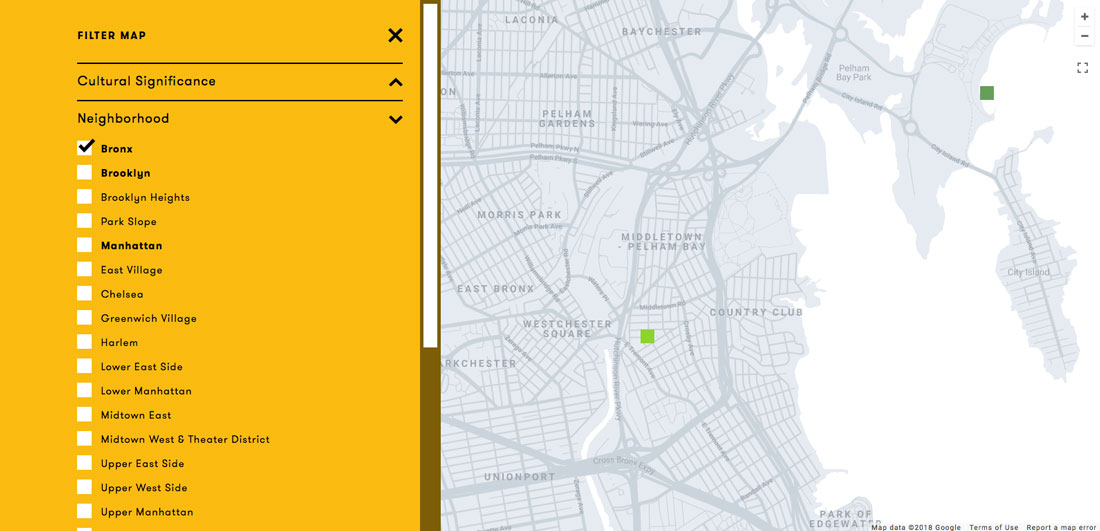Image resolution: width=1100 pixels, height=531 pixels.
Task: Close the Filter Map panel
Action: [x=395, y=36]
